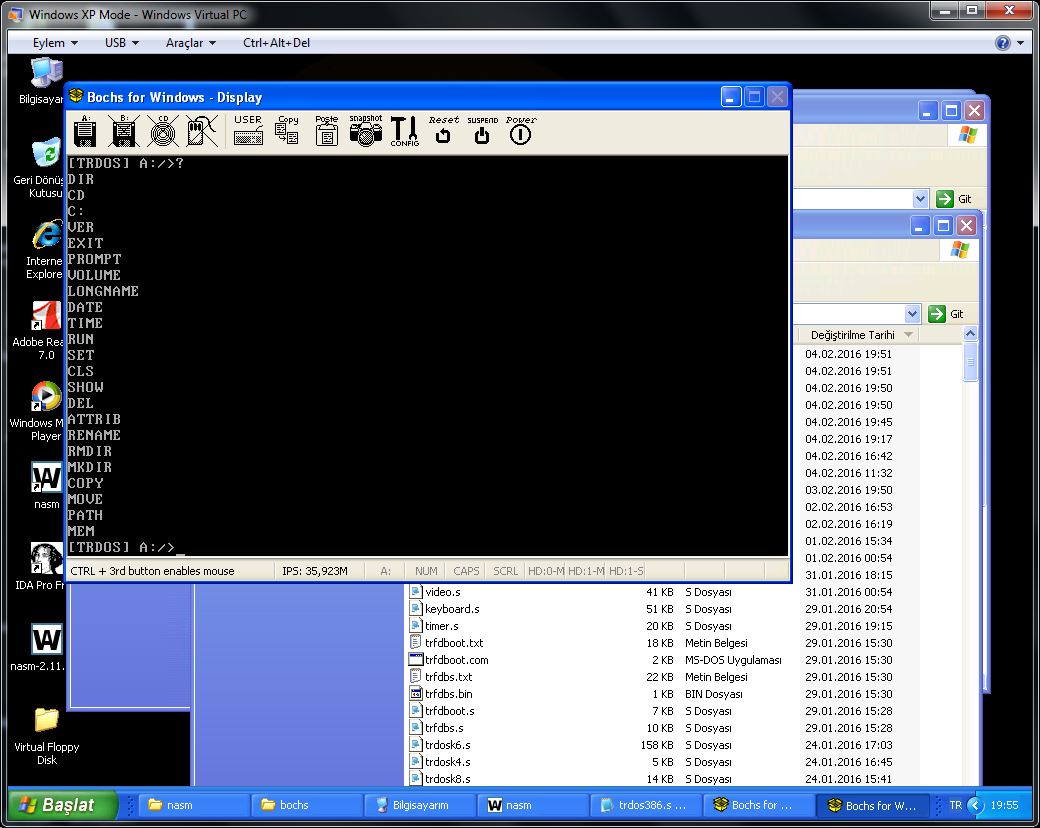Open the Araçlar menu

(190, 42)
